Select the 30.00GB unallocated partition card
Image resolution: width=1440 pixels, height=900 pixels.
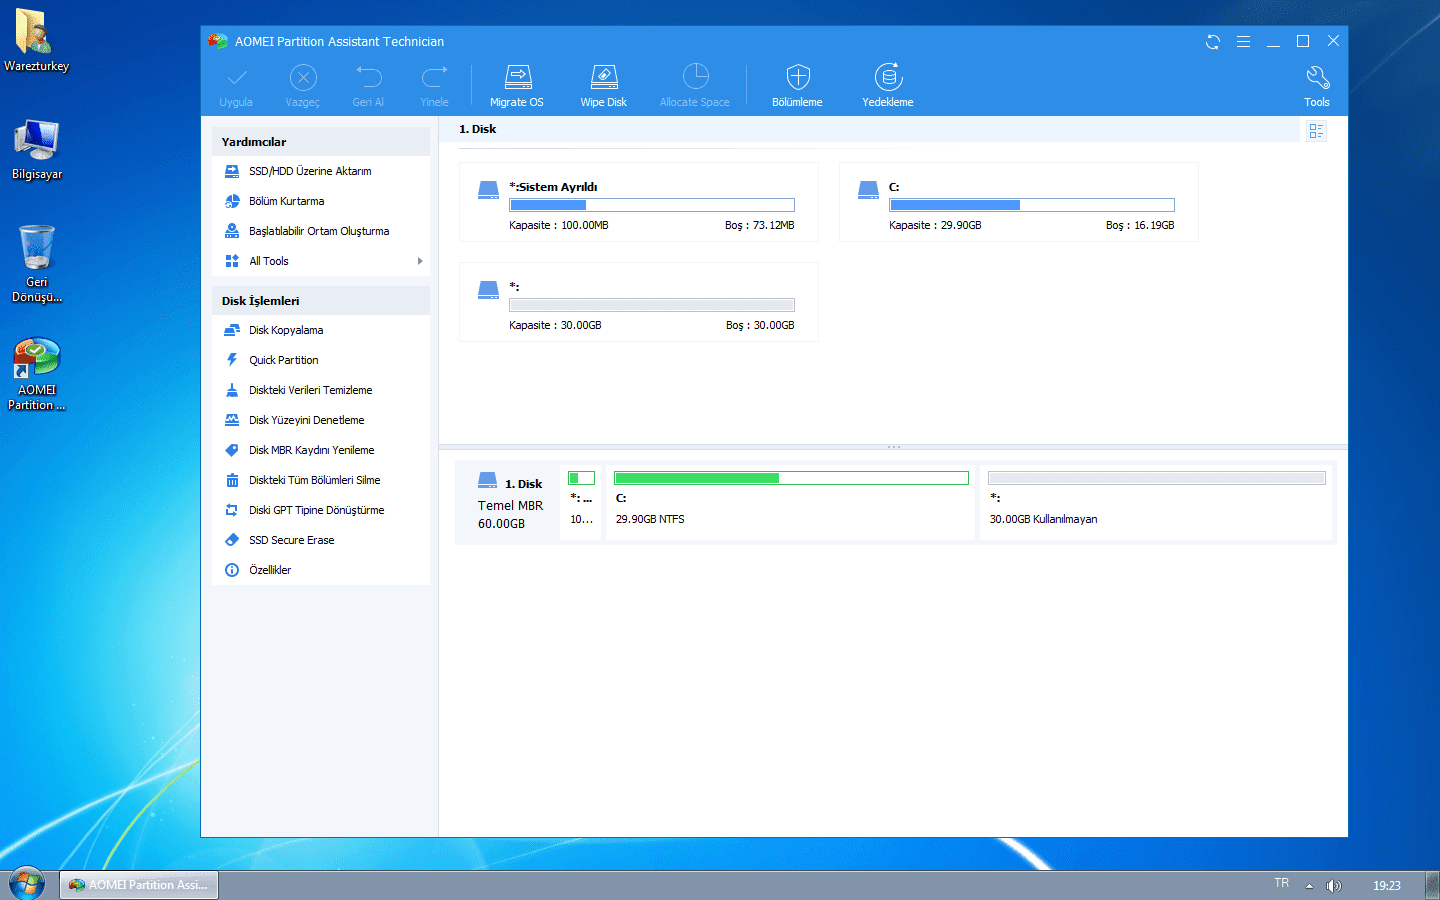click(x=639, y=302)
